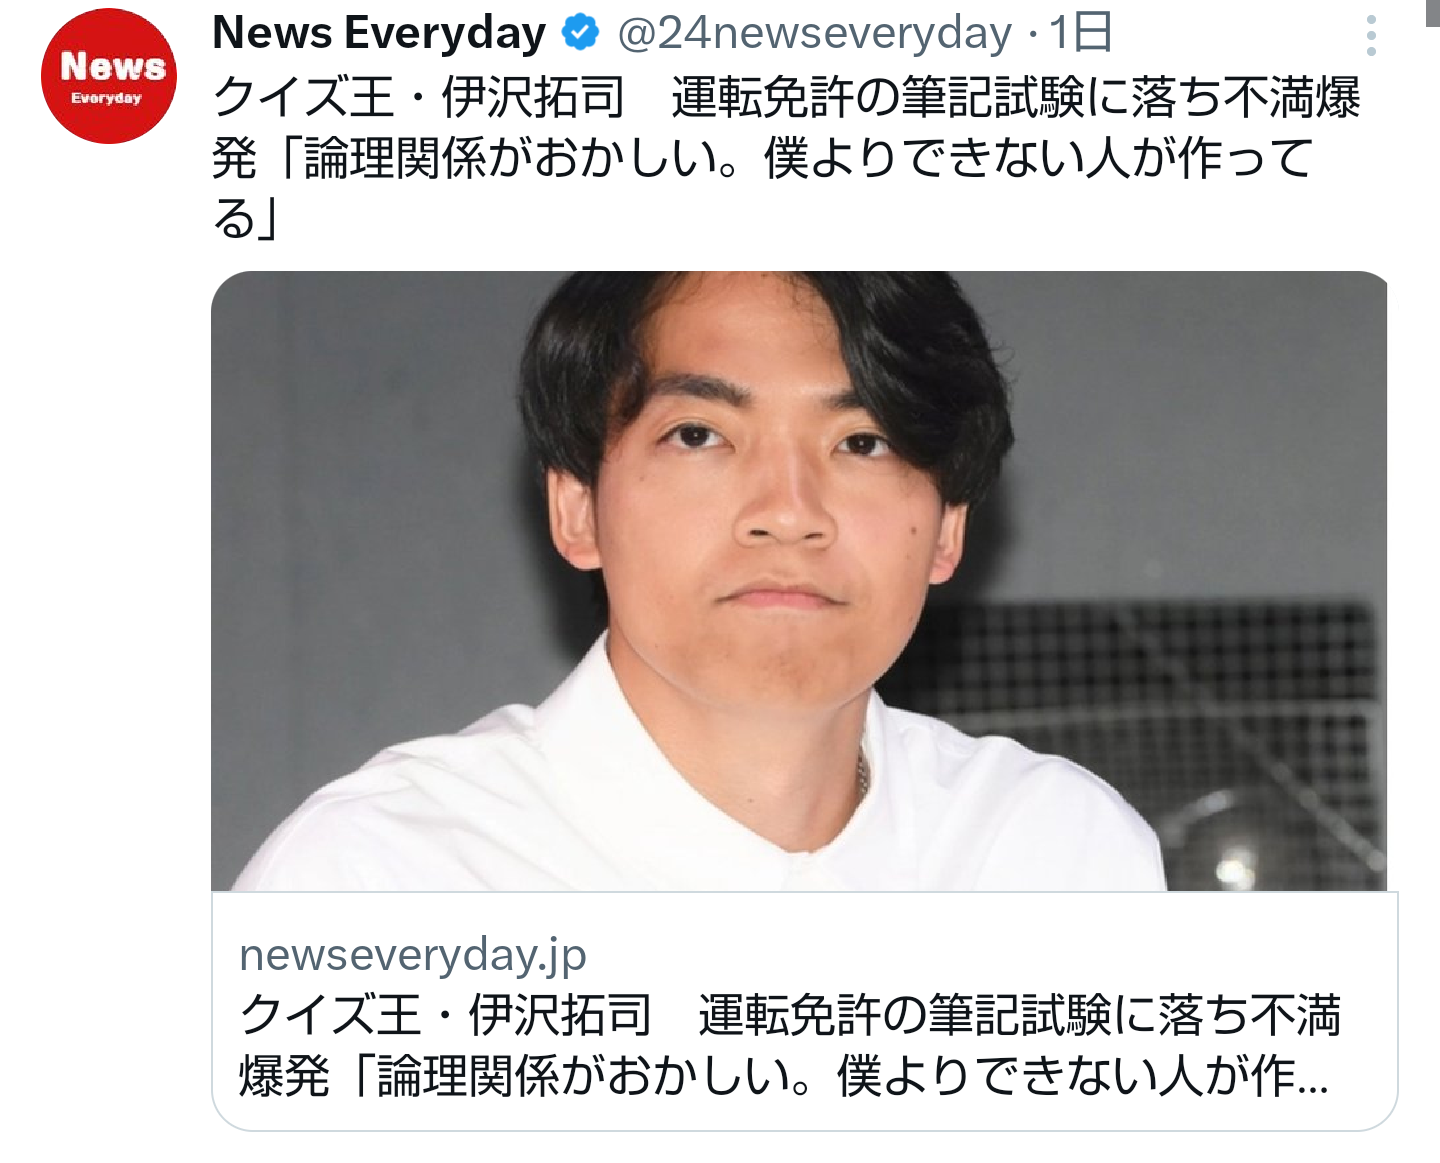Image resolution: width=1440 pixels, height=1163 pixels.
Task: Click the tweet text line 発「論理関係がおかしい
Action: pyautogui.click(x=762, y=158)
